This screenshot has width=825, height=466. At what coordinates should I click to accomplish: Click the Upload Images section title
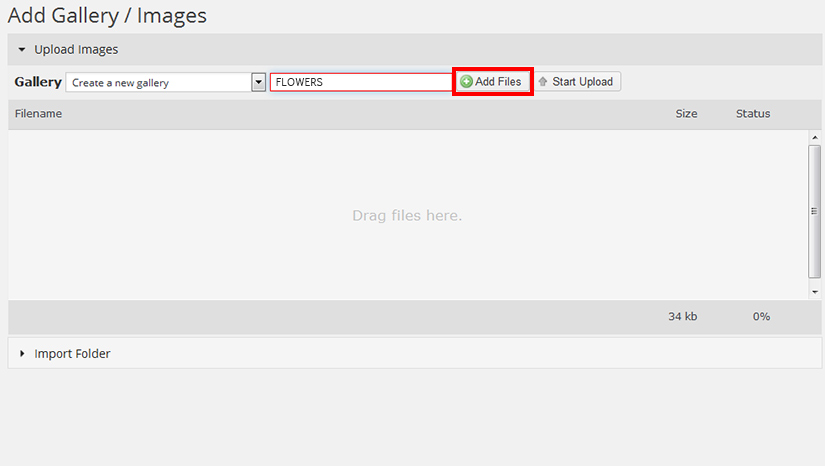76,49
